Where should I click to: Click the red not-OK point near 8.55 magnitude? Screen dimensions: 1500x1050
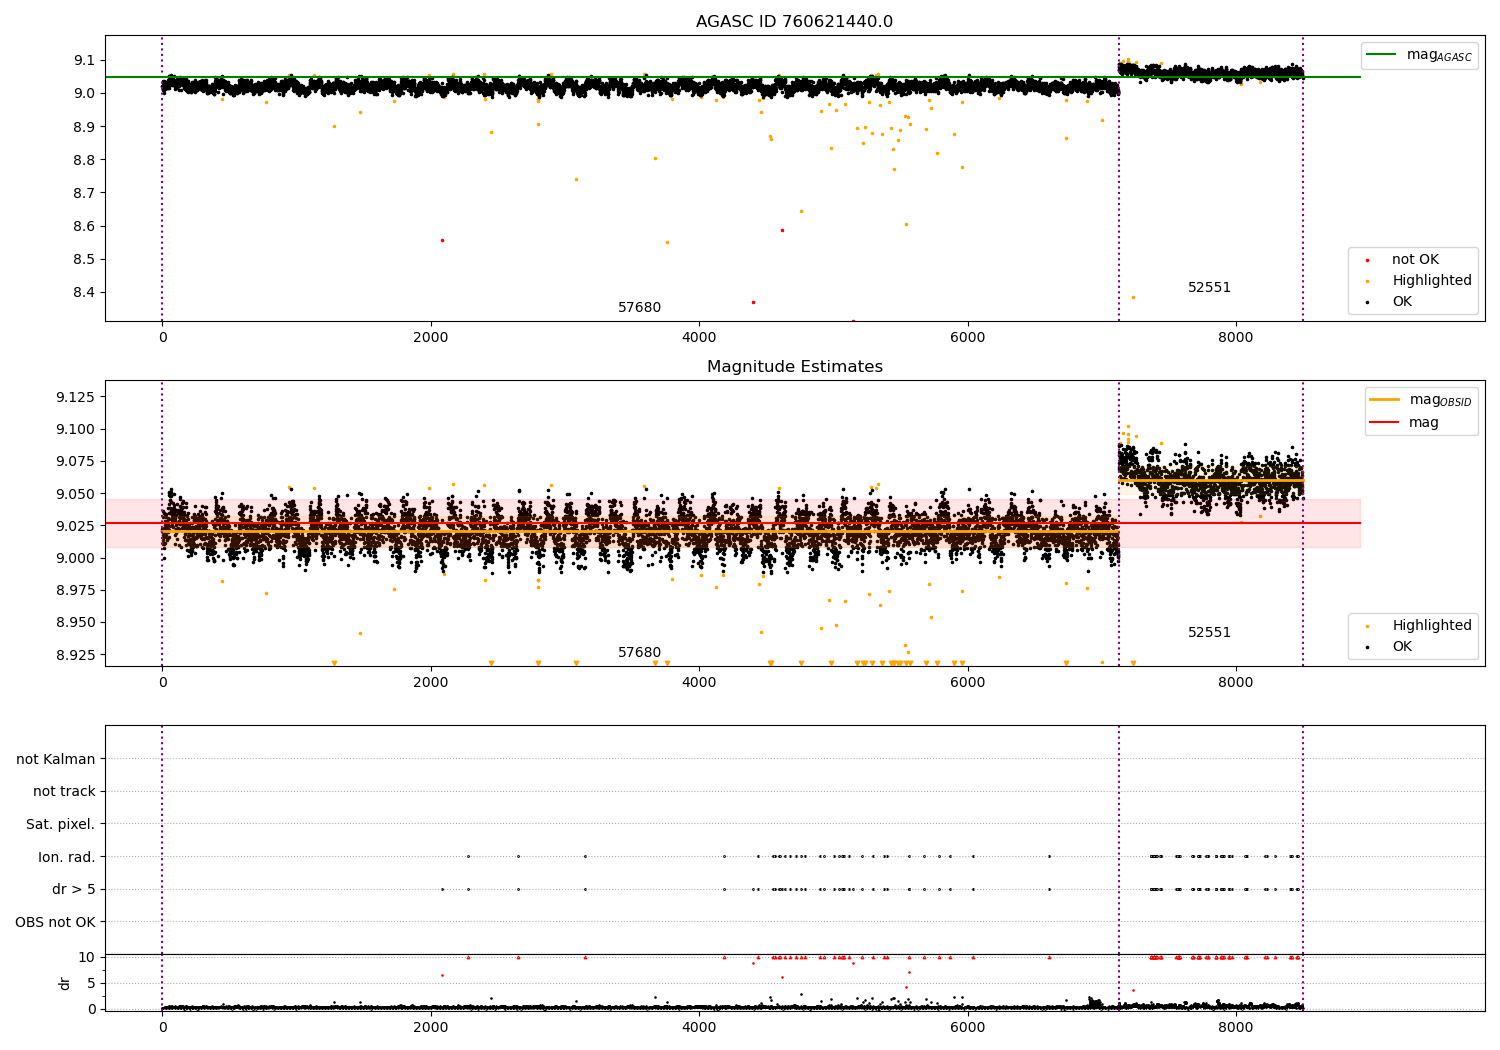pyautogui.click(x=442, y=240)
